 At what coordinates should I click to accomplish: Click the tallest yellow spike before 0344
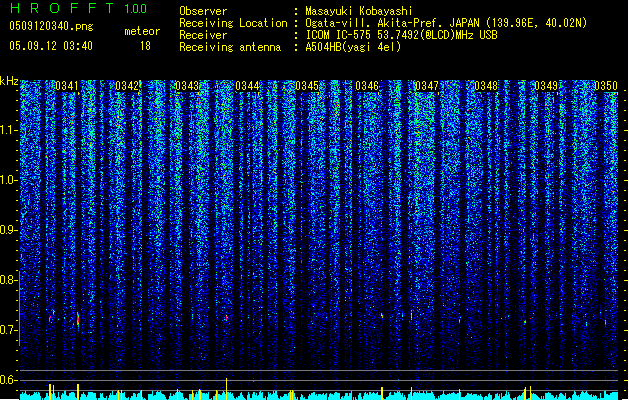click(227, 388)
